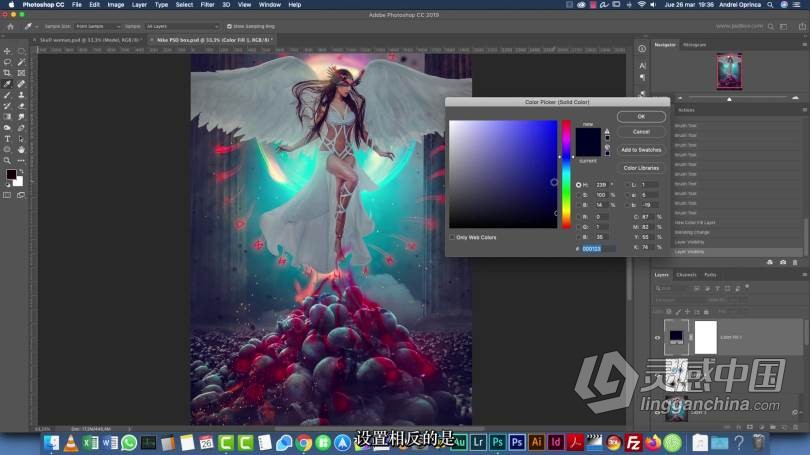Click the Home icon in options bar
The width and height of the screenshot is (810, 455).
click(10, 26)
